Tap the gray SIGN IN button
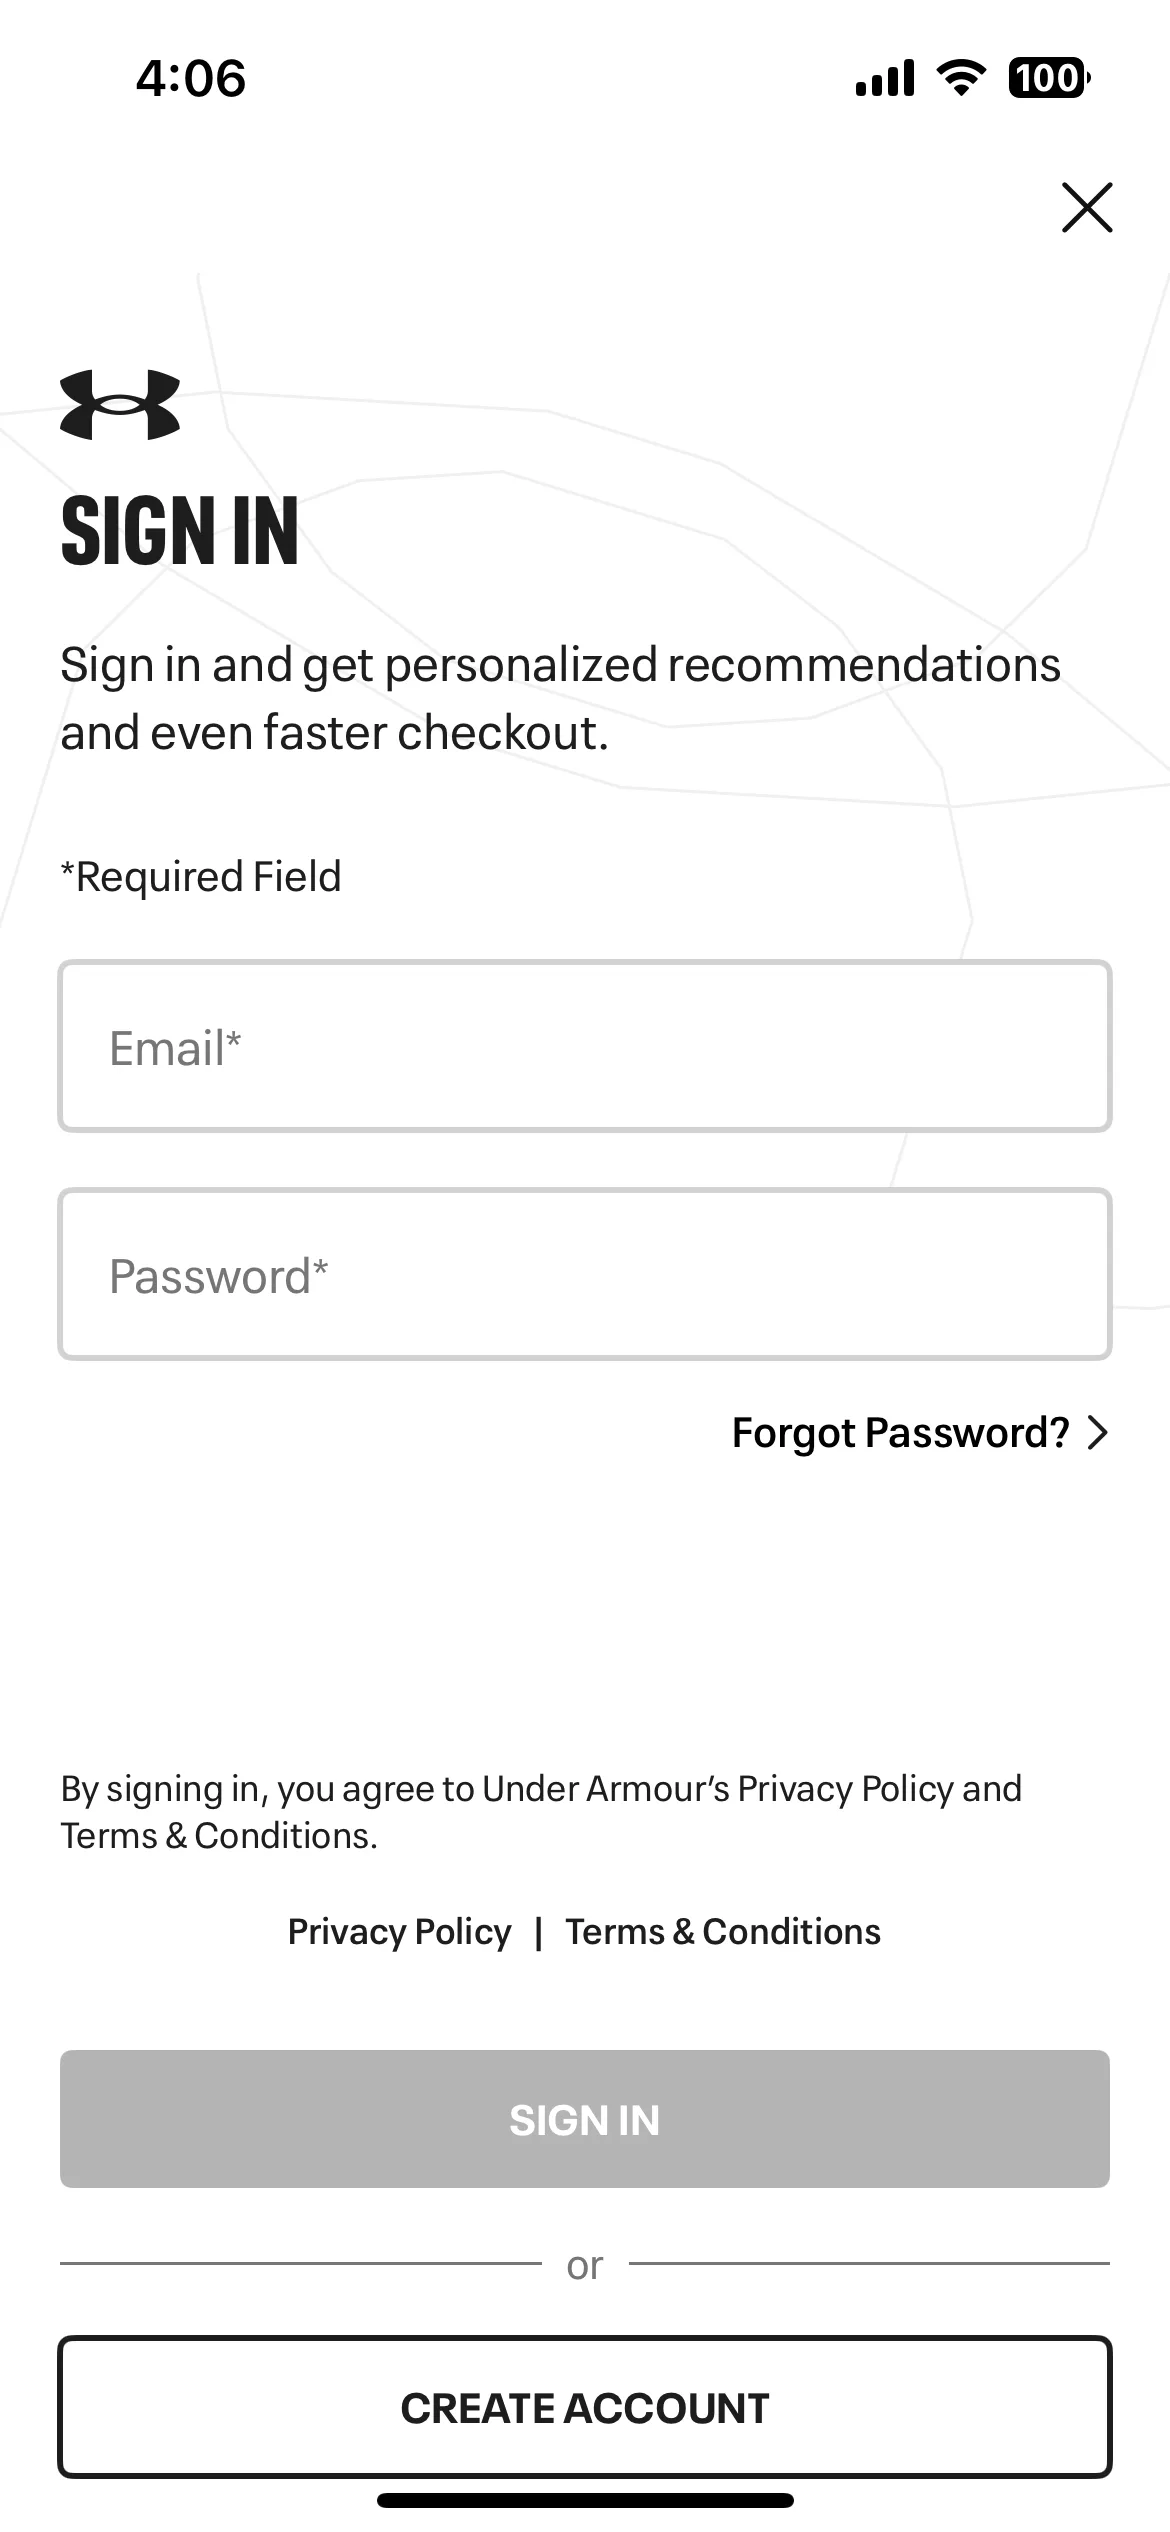This screenshot has width=1170, height=2532. click(585, 2119)
